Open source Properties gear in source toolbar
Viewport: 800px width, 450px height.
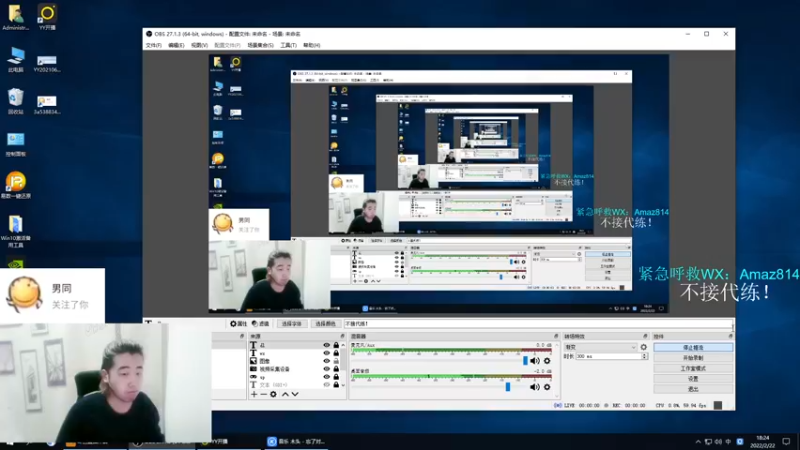(x=238, y=323)
